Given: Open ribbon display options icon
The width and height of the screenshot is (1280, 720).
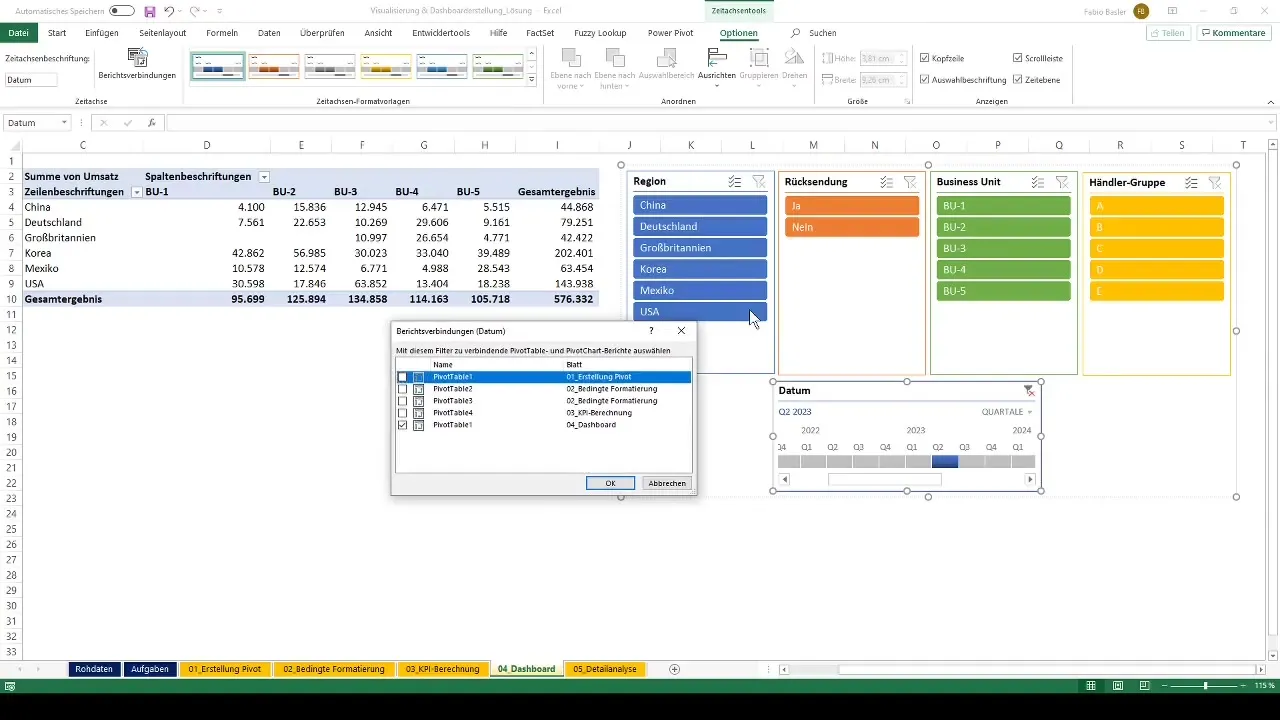Looking at the screenshot, I should click(x=1172, y=11).
